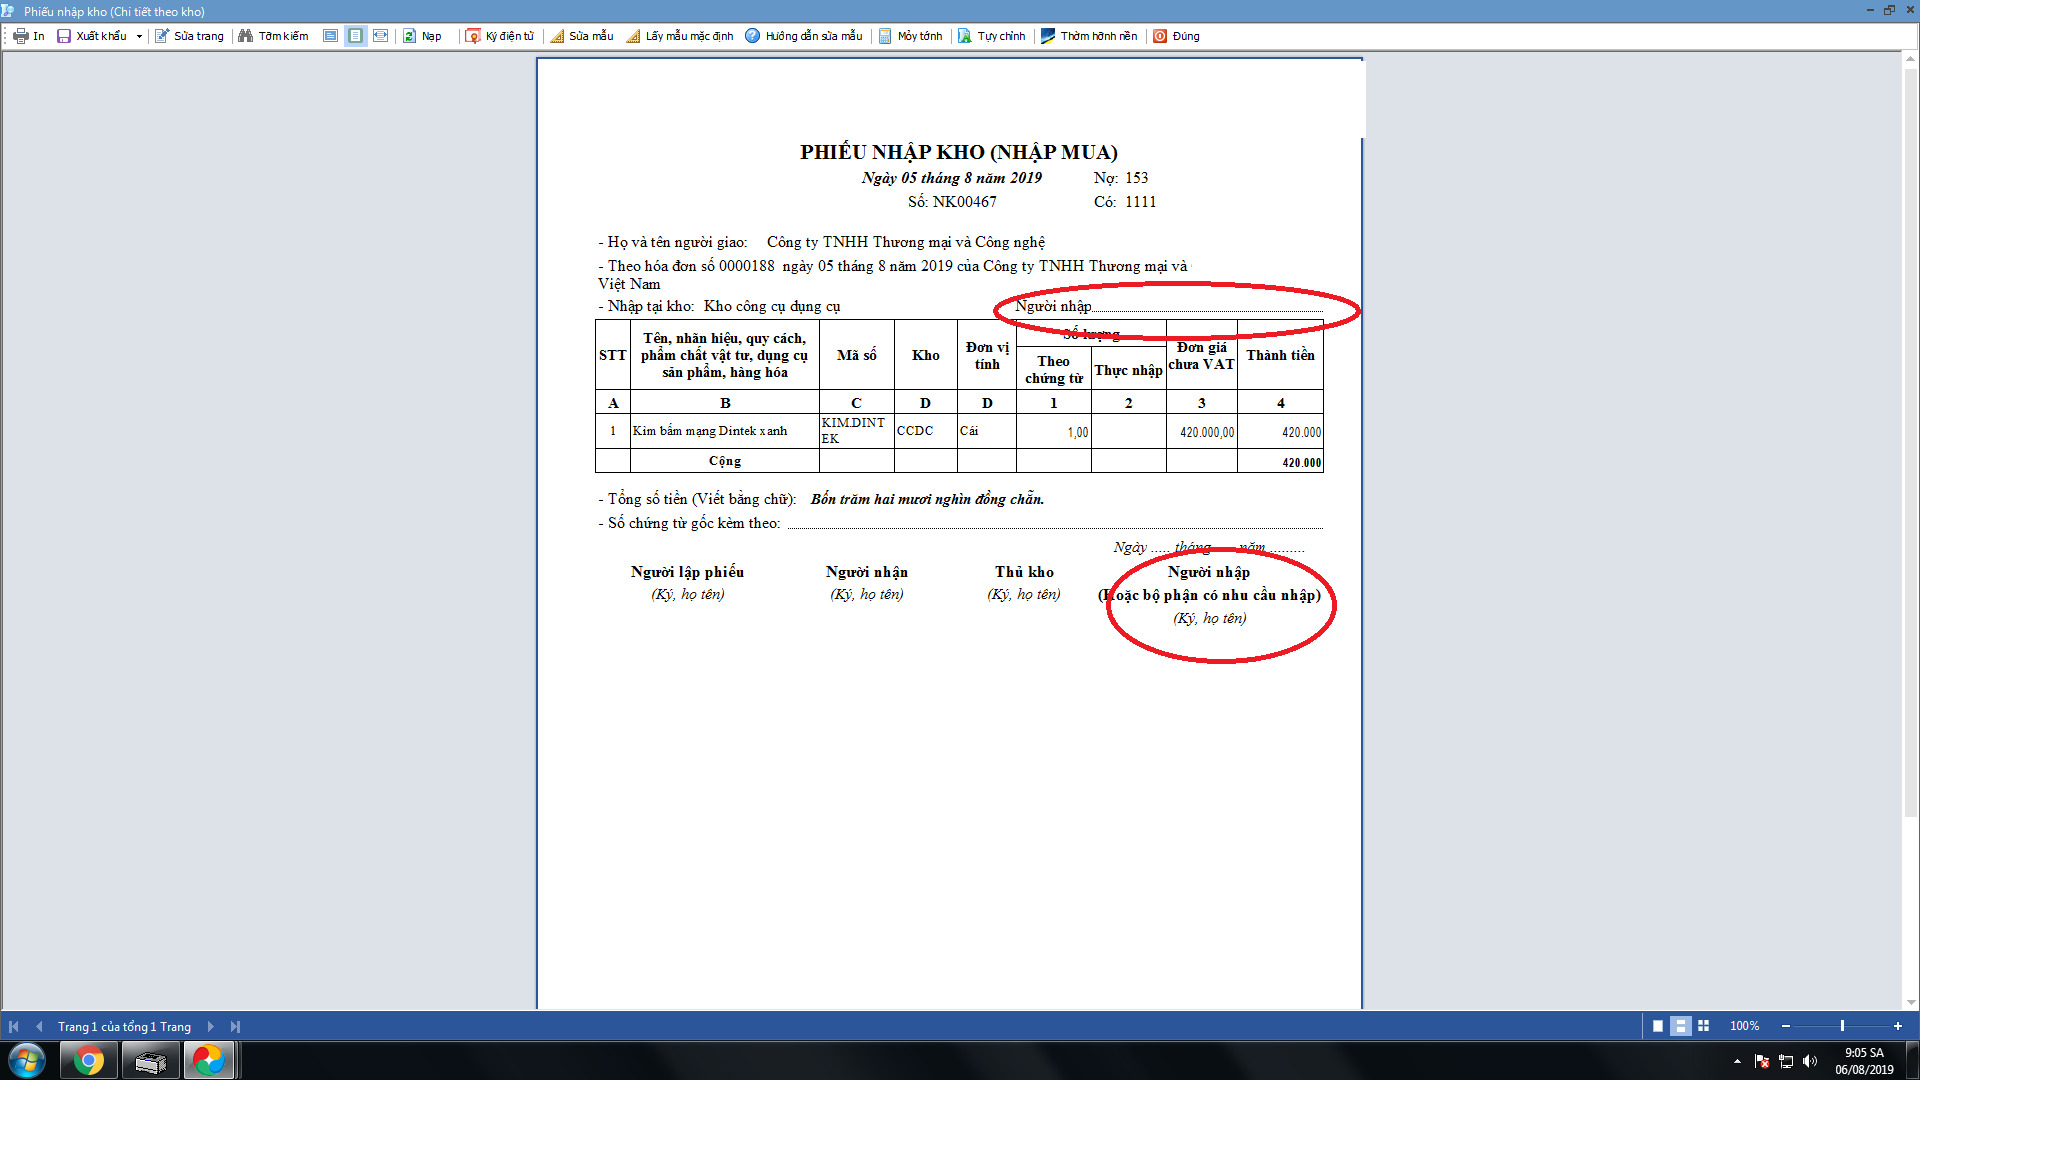Click Ký điện tử digital signature icon
This screenshot has height=1152, width=2060.
click(473, 36)
